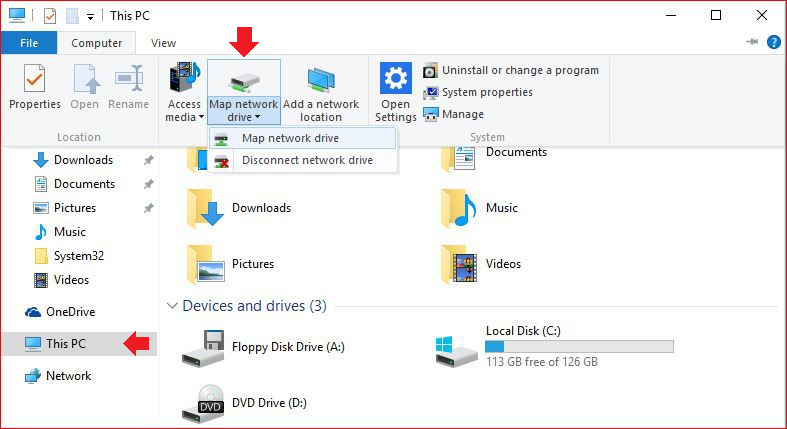
Task: Click the Open ribbon button
Action: [x=85, y=87]
